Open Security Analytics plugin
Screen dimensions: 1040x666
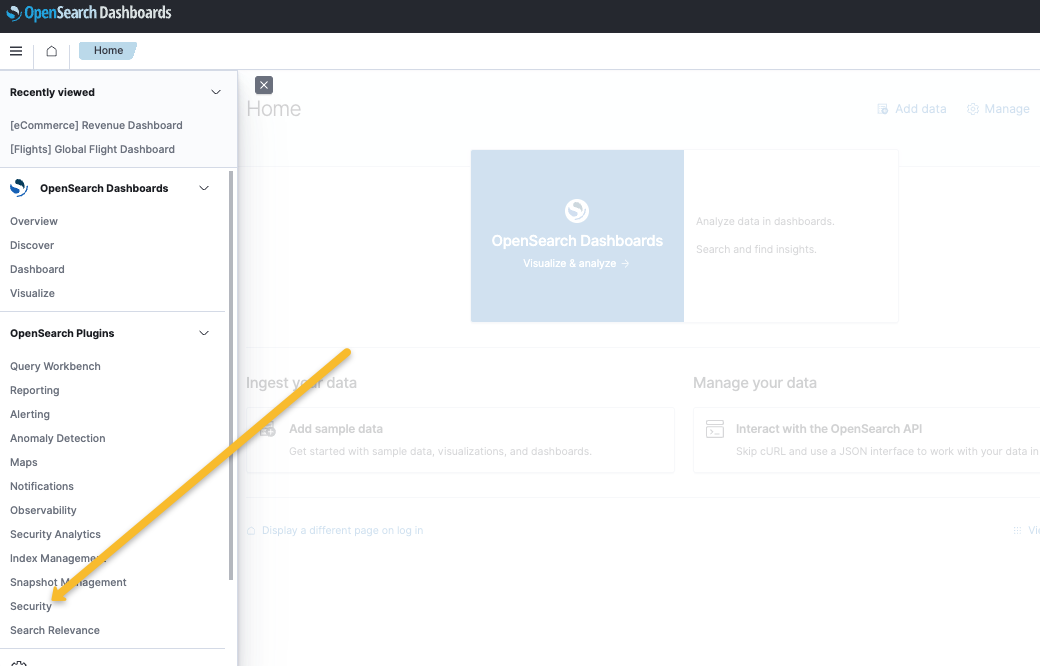click(55, 534)
